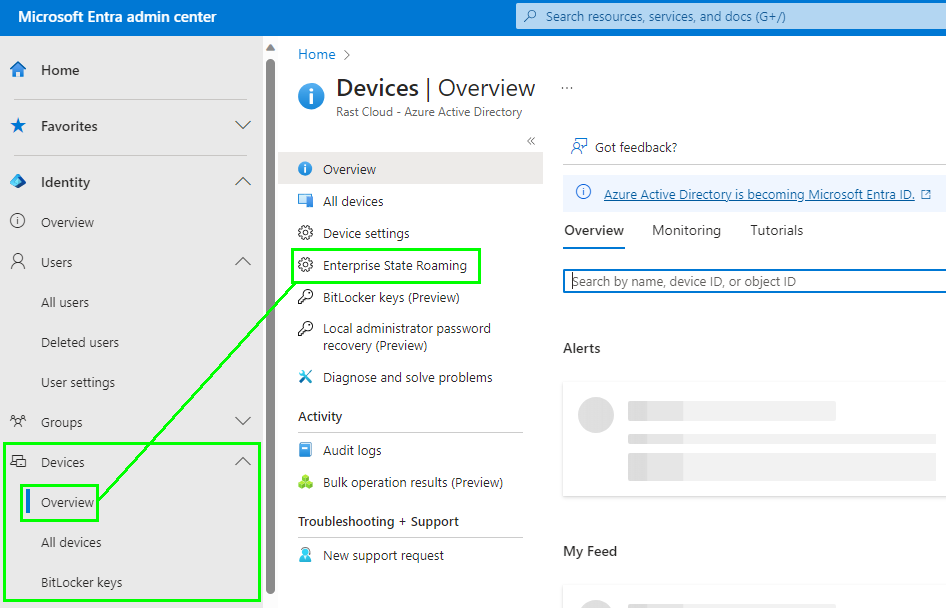Click the Diagnose and solve problems wrench icon

tap(306, 378)
